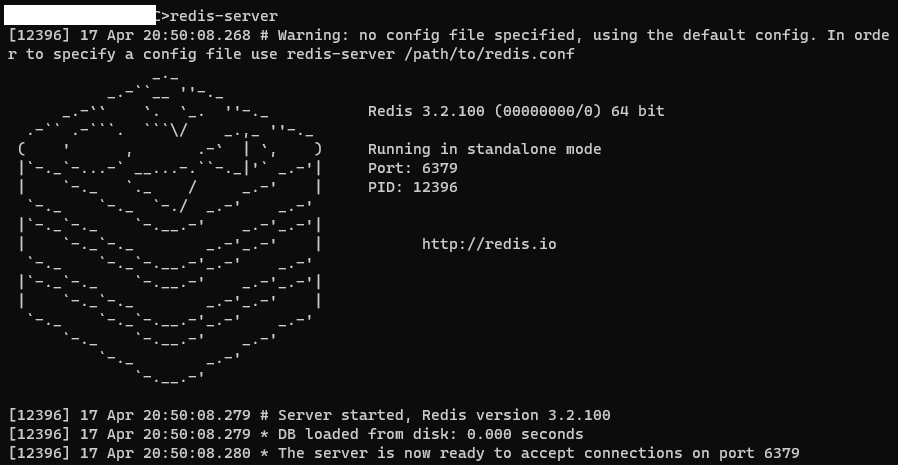Click the [12396] prefix of the last line
This screenshot has width=898, height=465.
pos(40,454)
